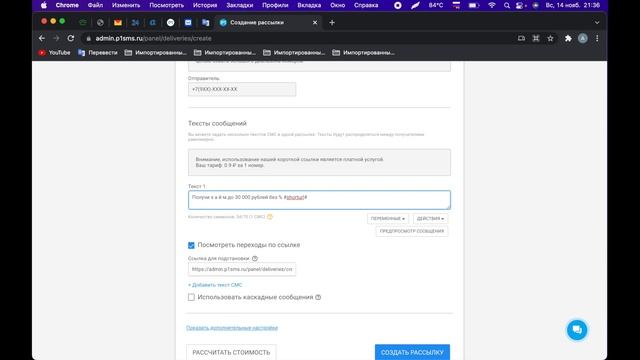
Task: Click the Ссылка для подстановки URL field
Action: point(242,269)
